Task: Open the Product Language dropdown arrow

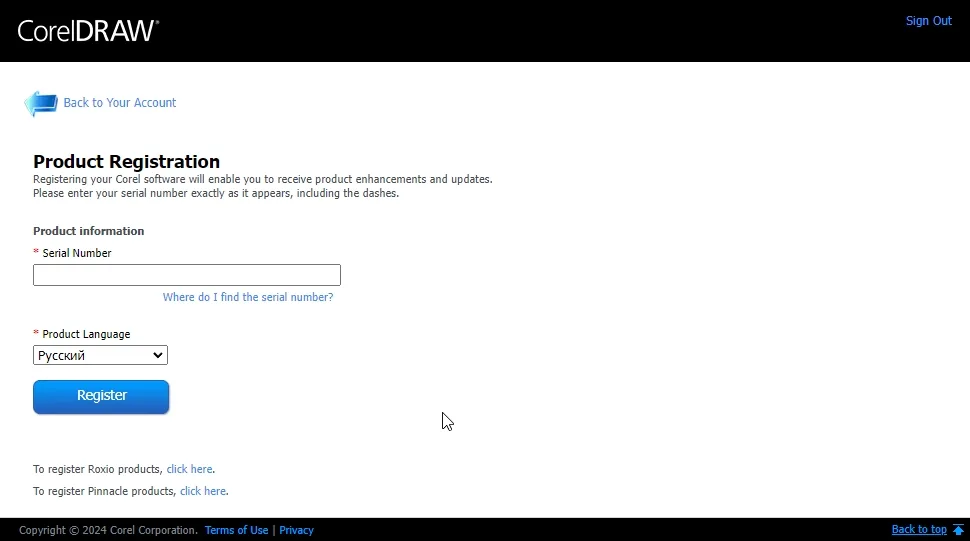Action: click(157, 355)
